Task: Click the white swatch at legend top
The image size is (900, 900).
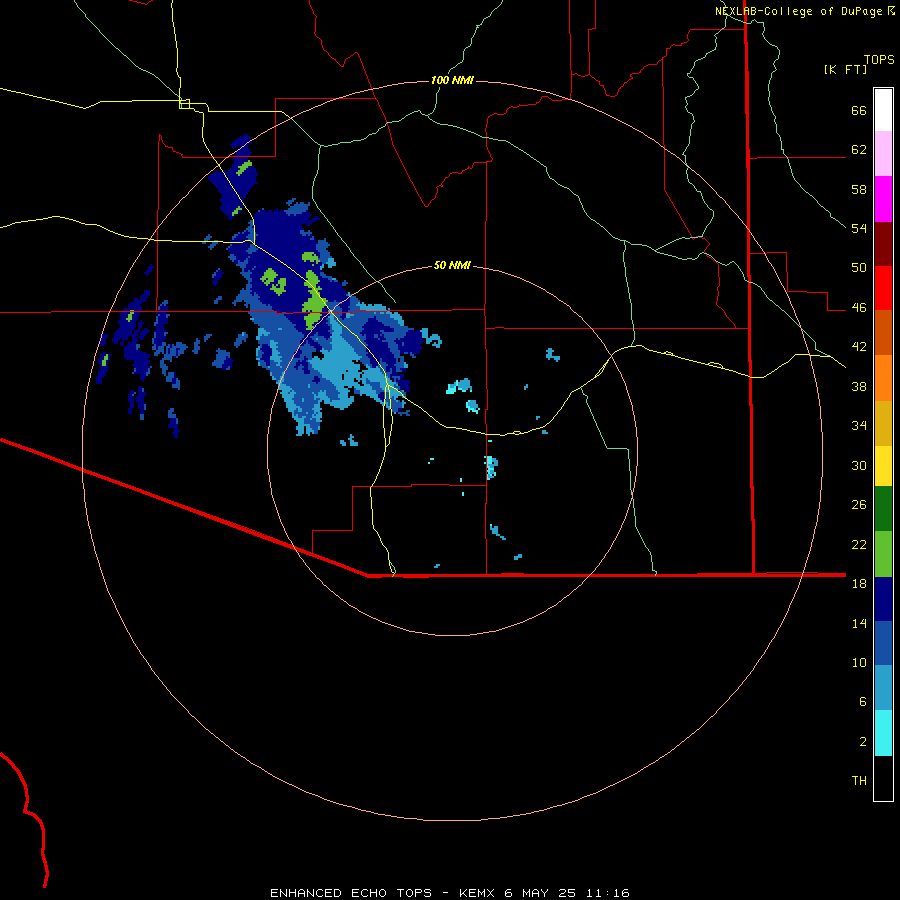Action: (x=883, y=110)
